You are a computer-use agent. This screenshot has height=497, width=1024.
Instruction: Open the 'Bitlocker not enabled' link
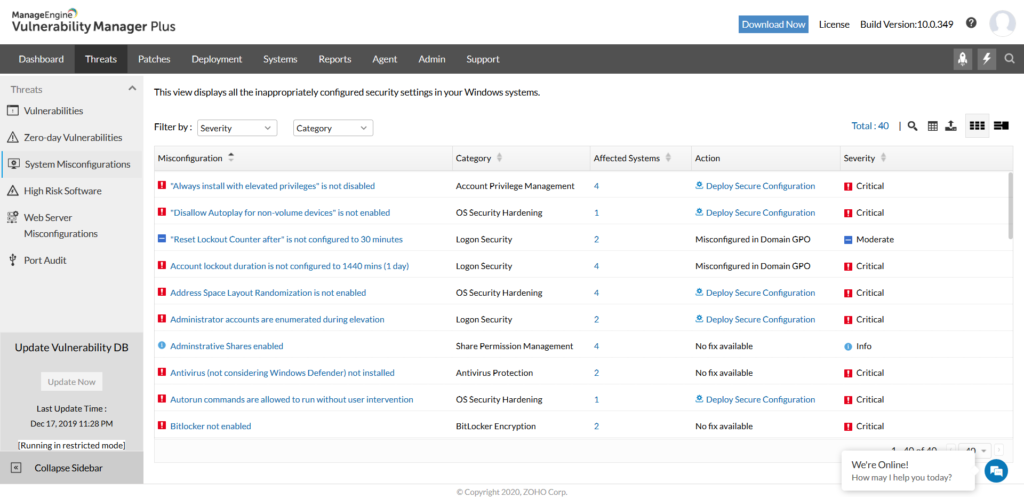coord(210,426)
